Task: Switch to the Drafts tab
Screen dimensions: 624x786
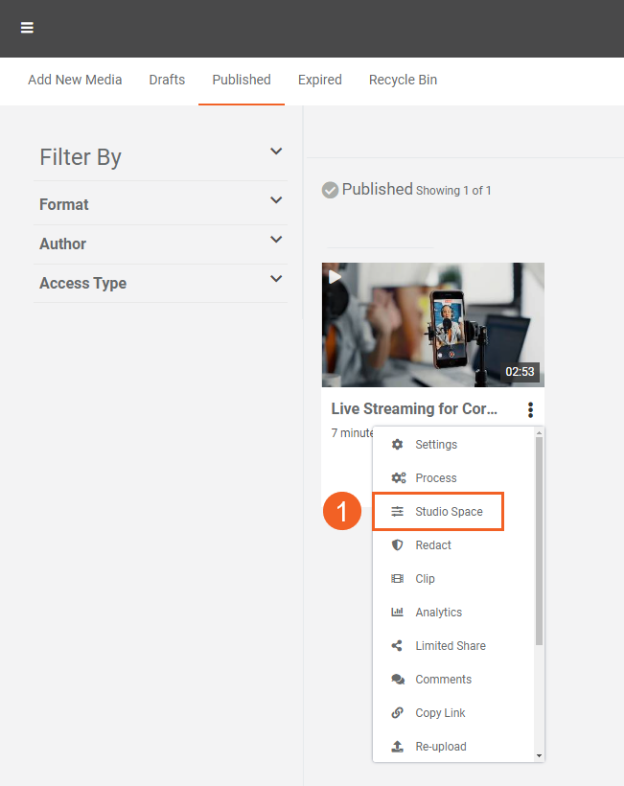Action: coord(167,80)
